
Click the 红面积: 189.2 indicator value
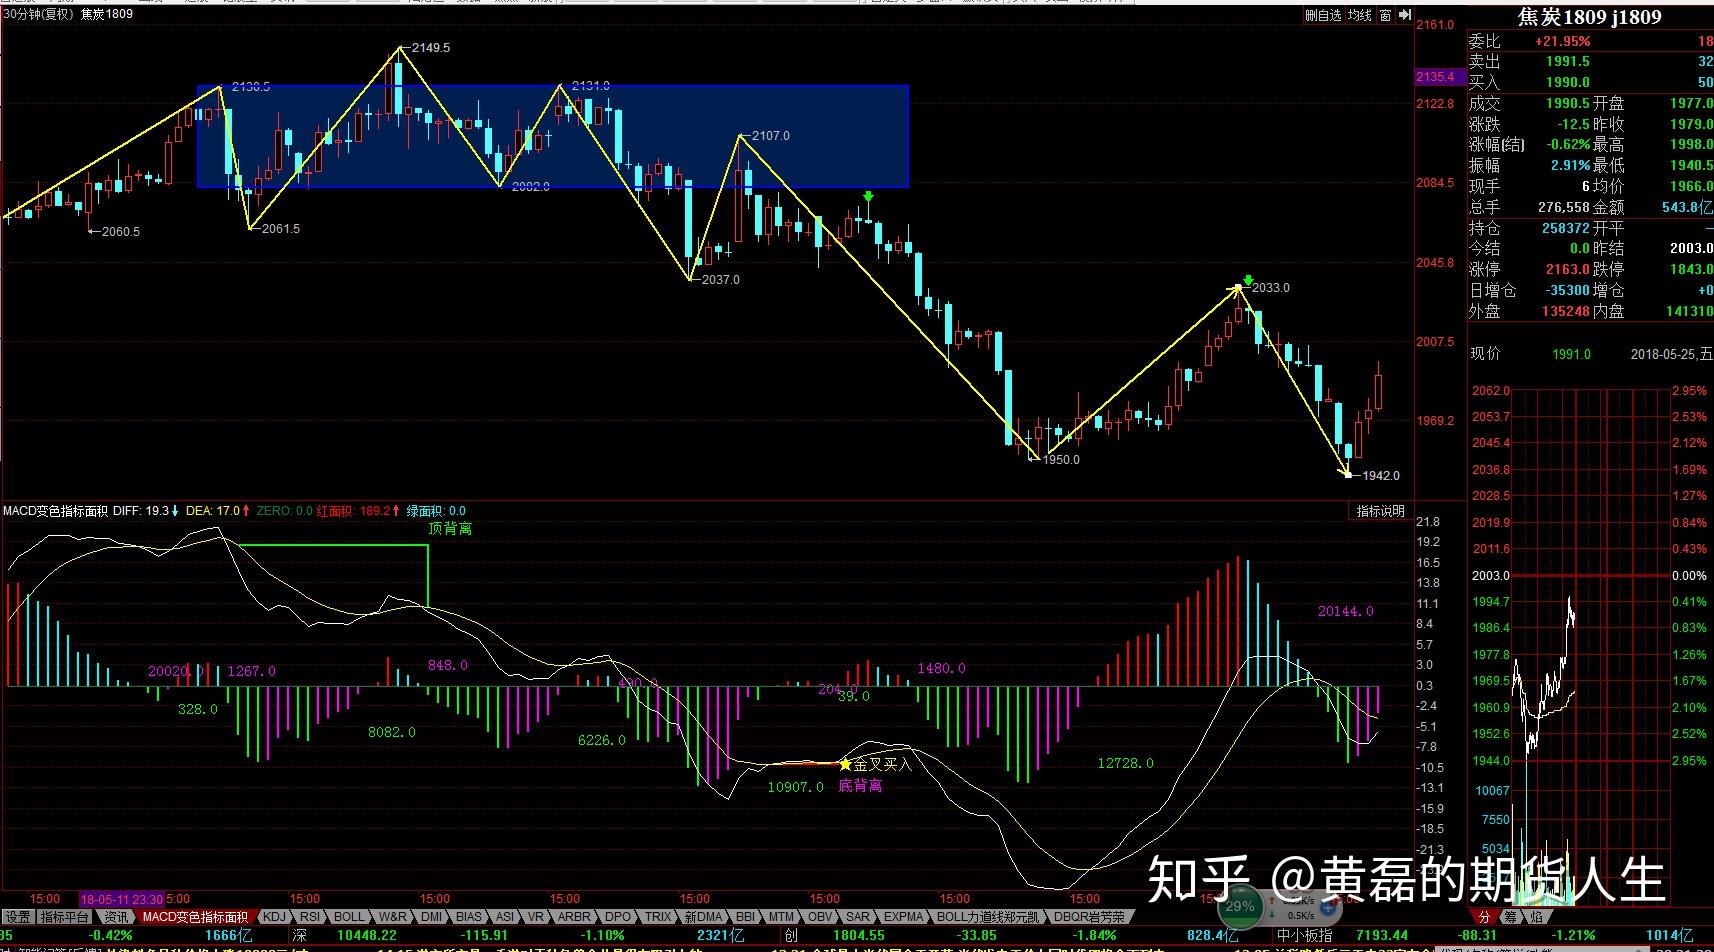point(353,511)
